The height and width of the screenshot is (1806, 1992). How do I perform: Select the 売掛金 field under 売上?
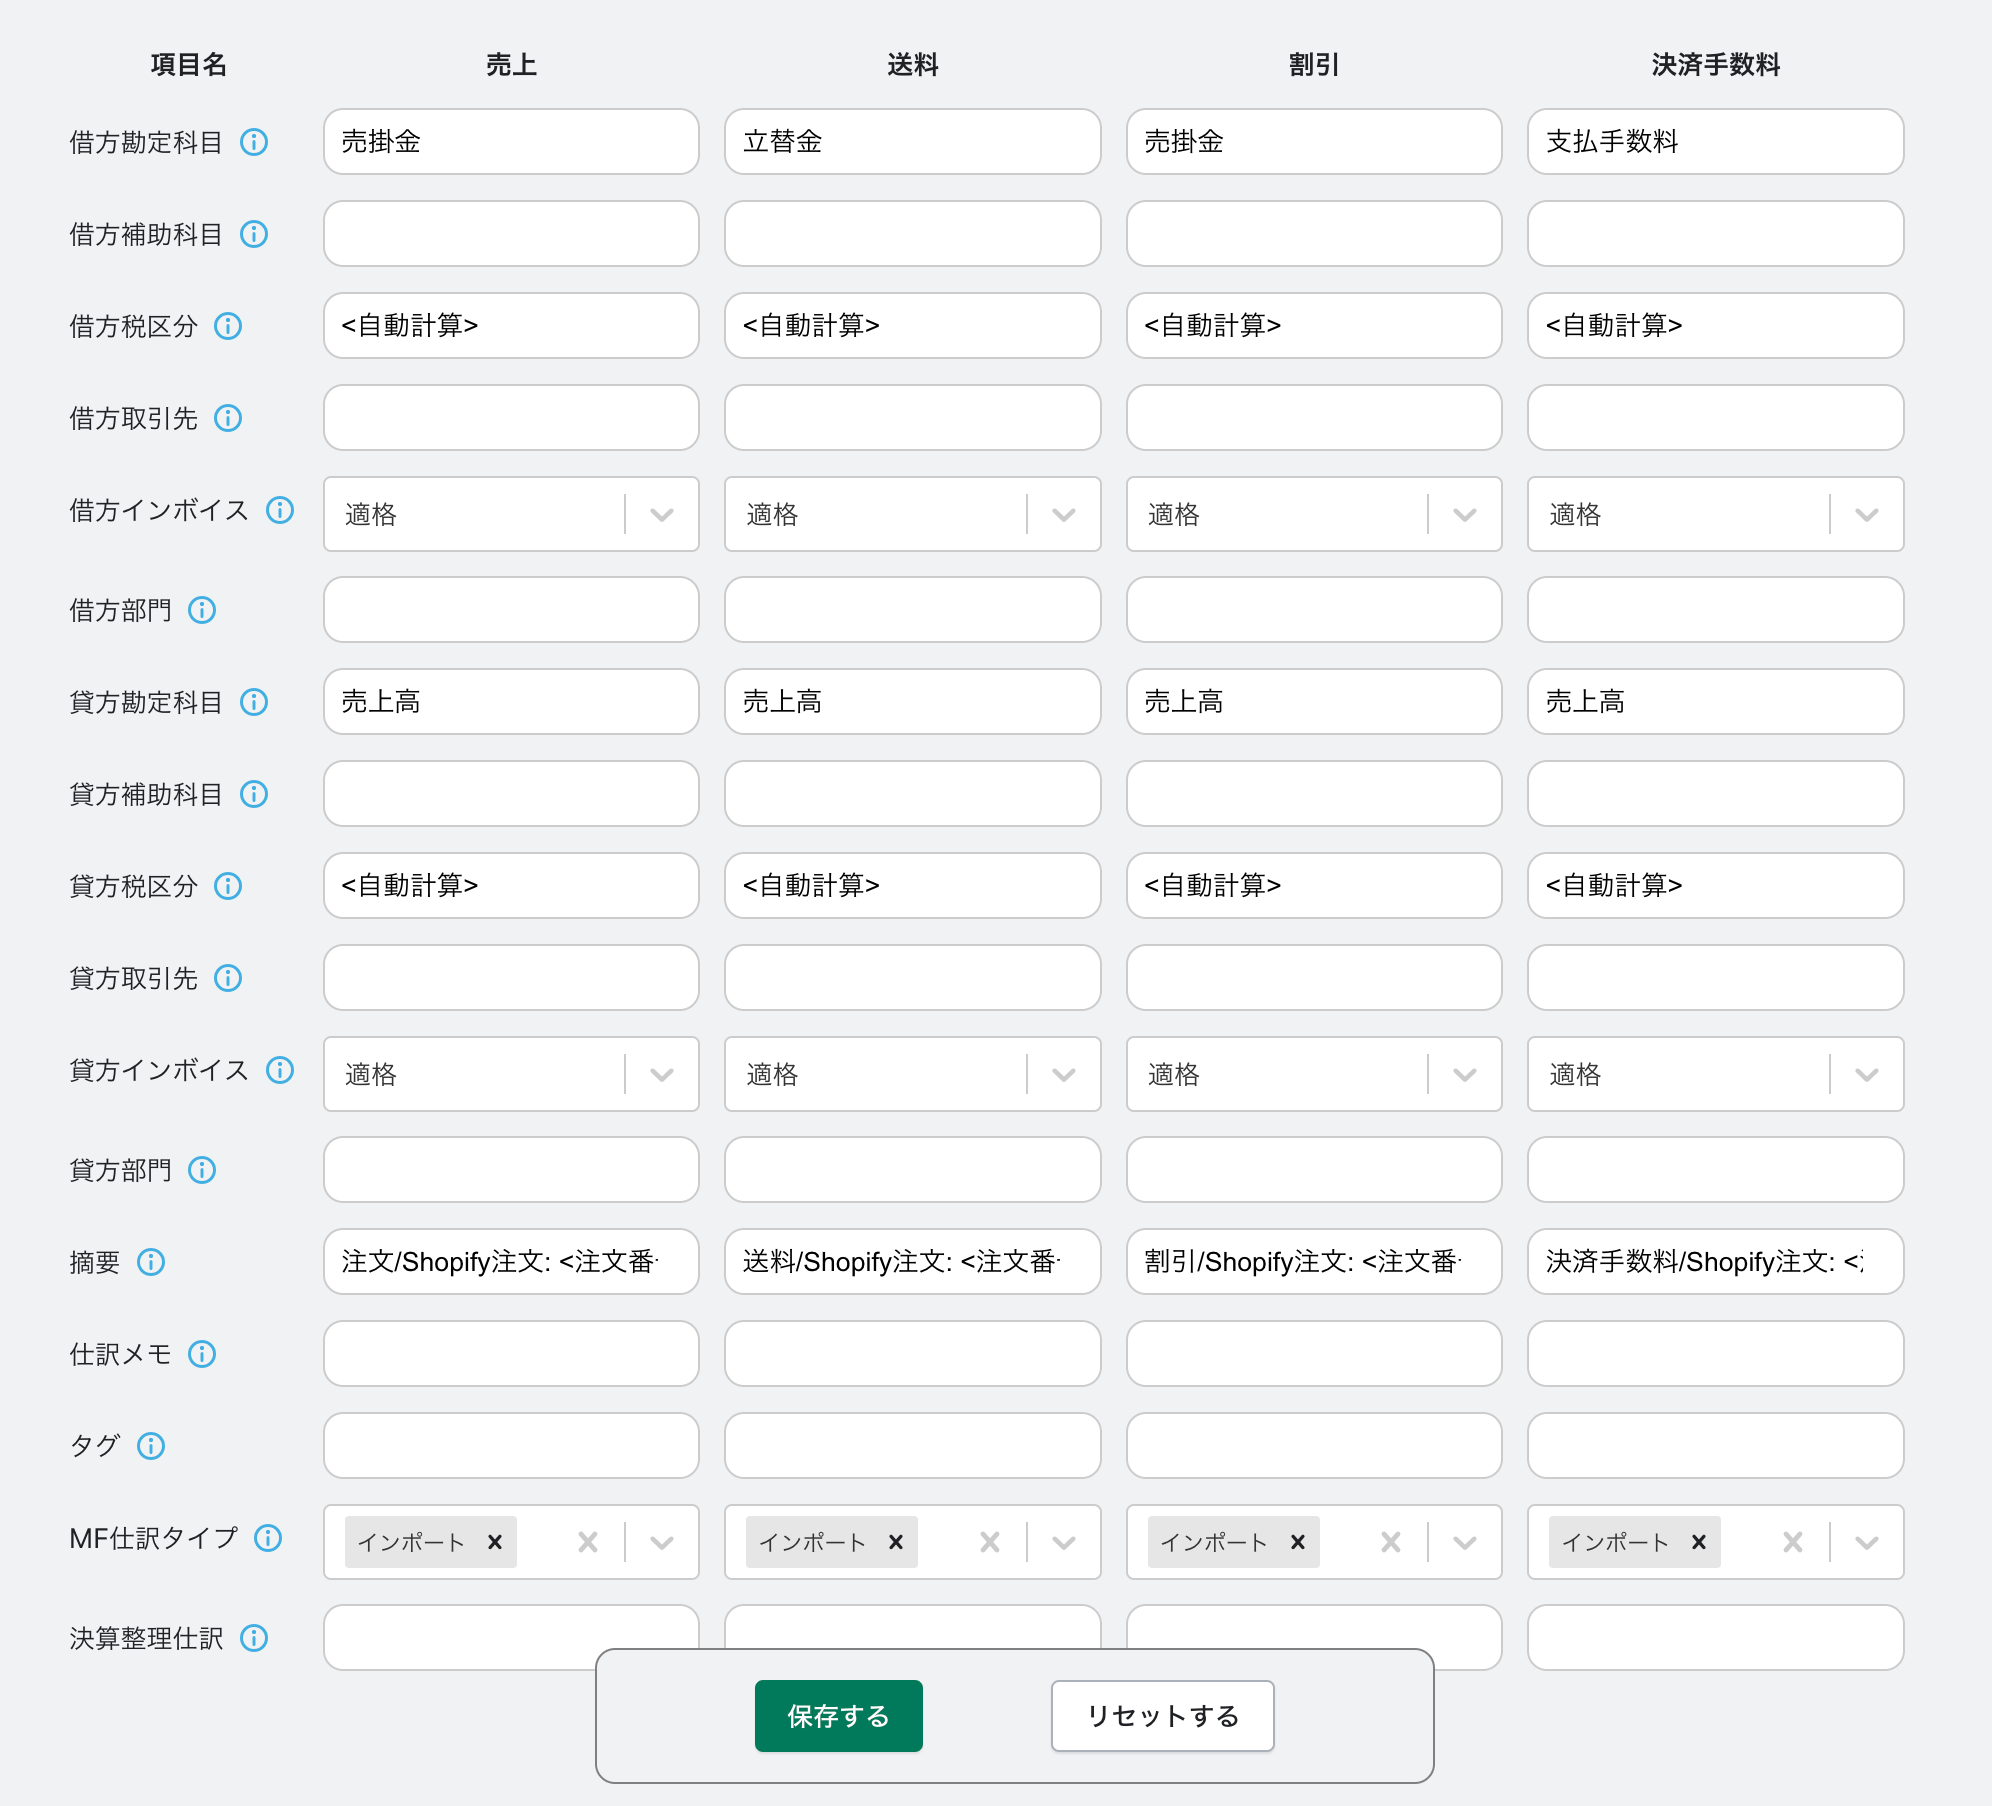[x=510, y=142]
